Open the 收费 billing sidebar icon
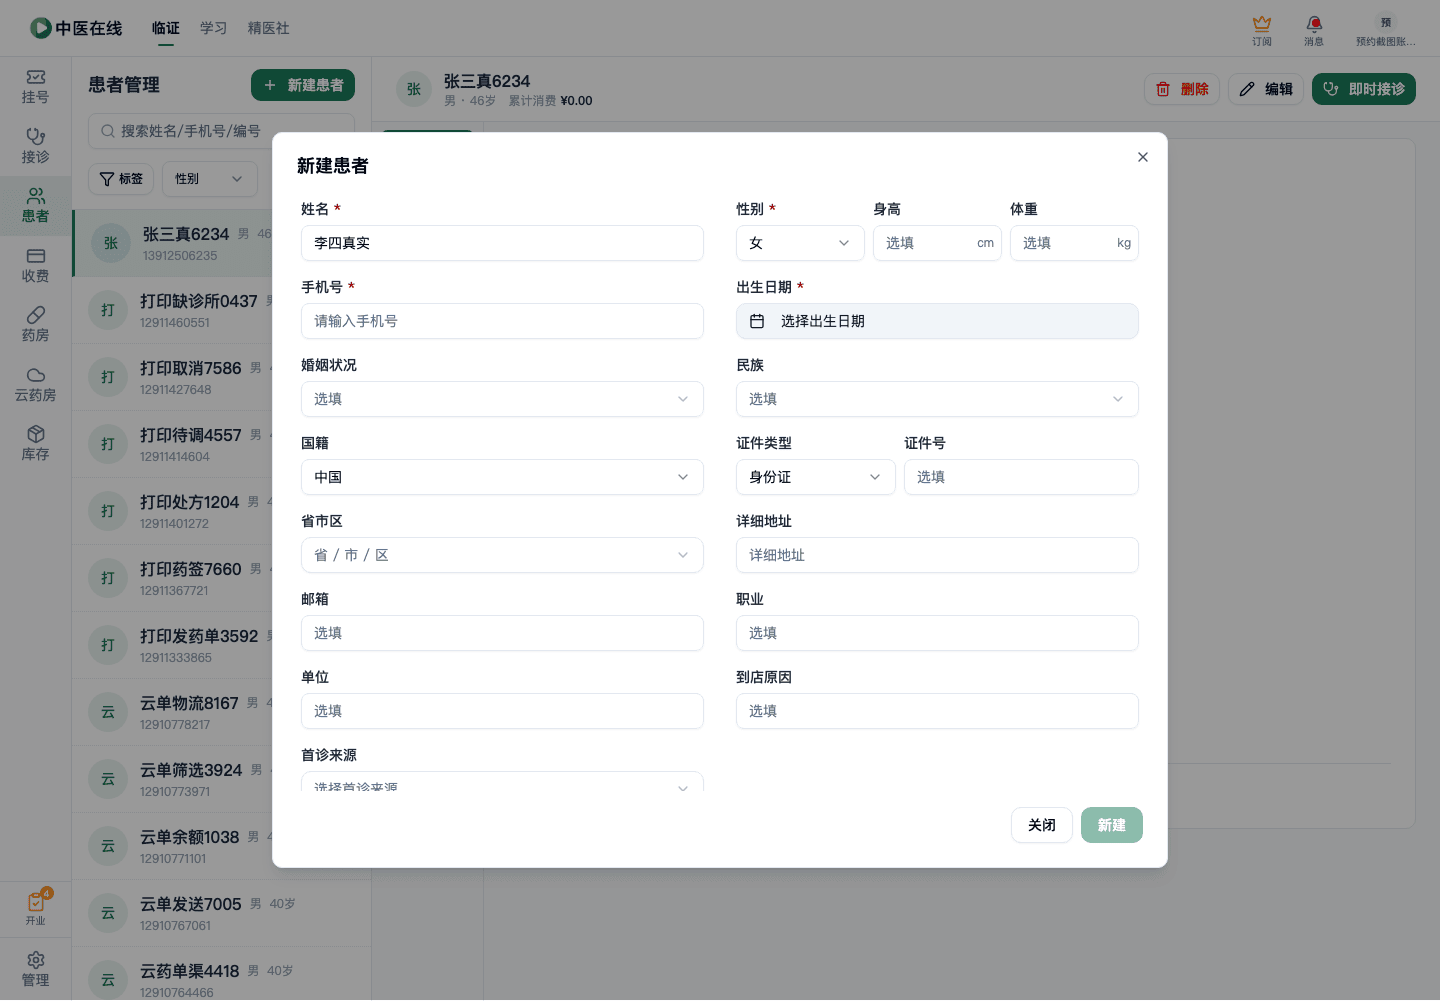Viewport: 1440px width, 1001px height. click(35, 266)
